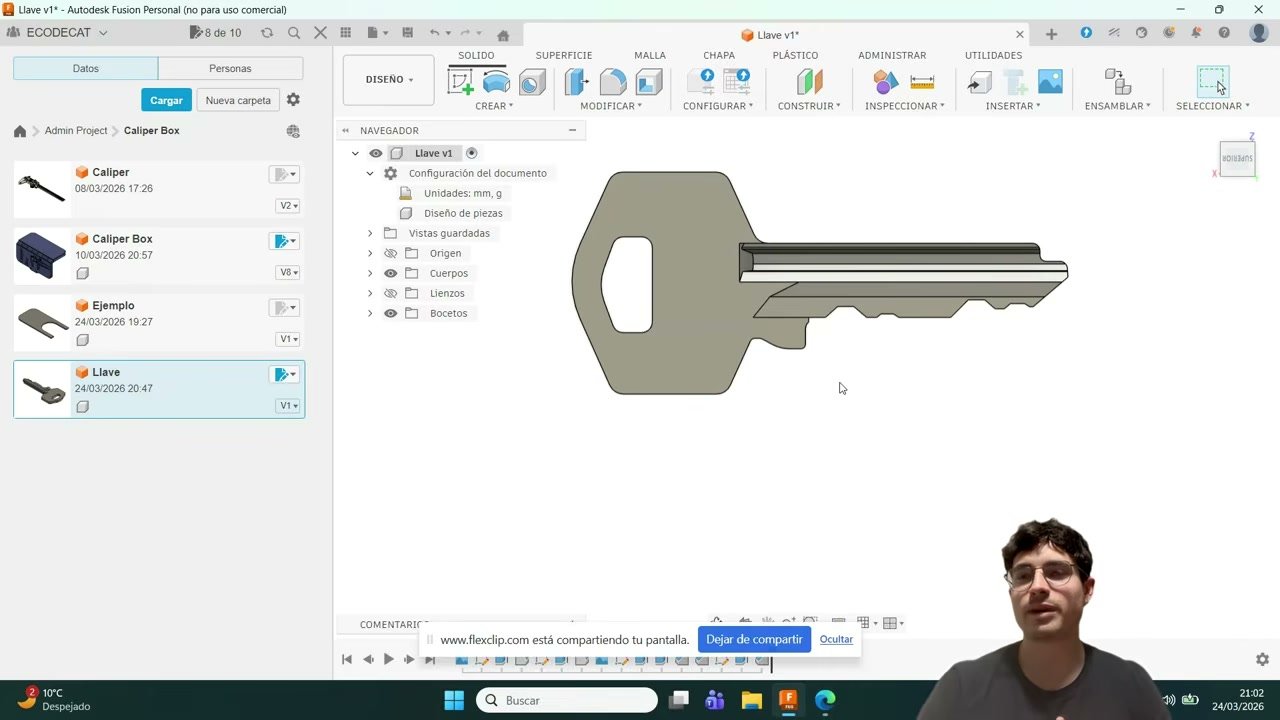
Task: Open the search magnifier in the data panel
Action: 294,33
